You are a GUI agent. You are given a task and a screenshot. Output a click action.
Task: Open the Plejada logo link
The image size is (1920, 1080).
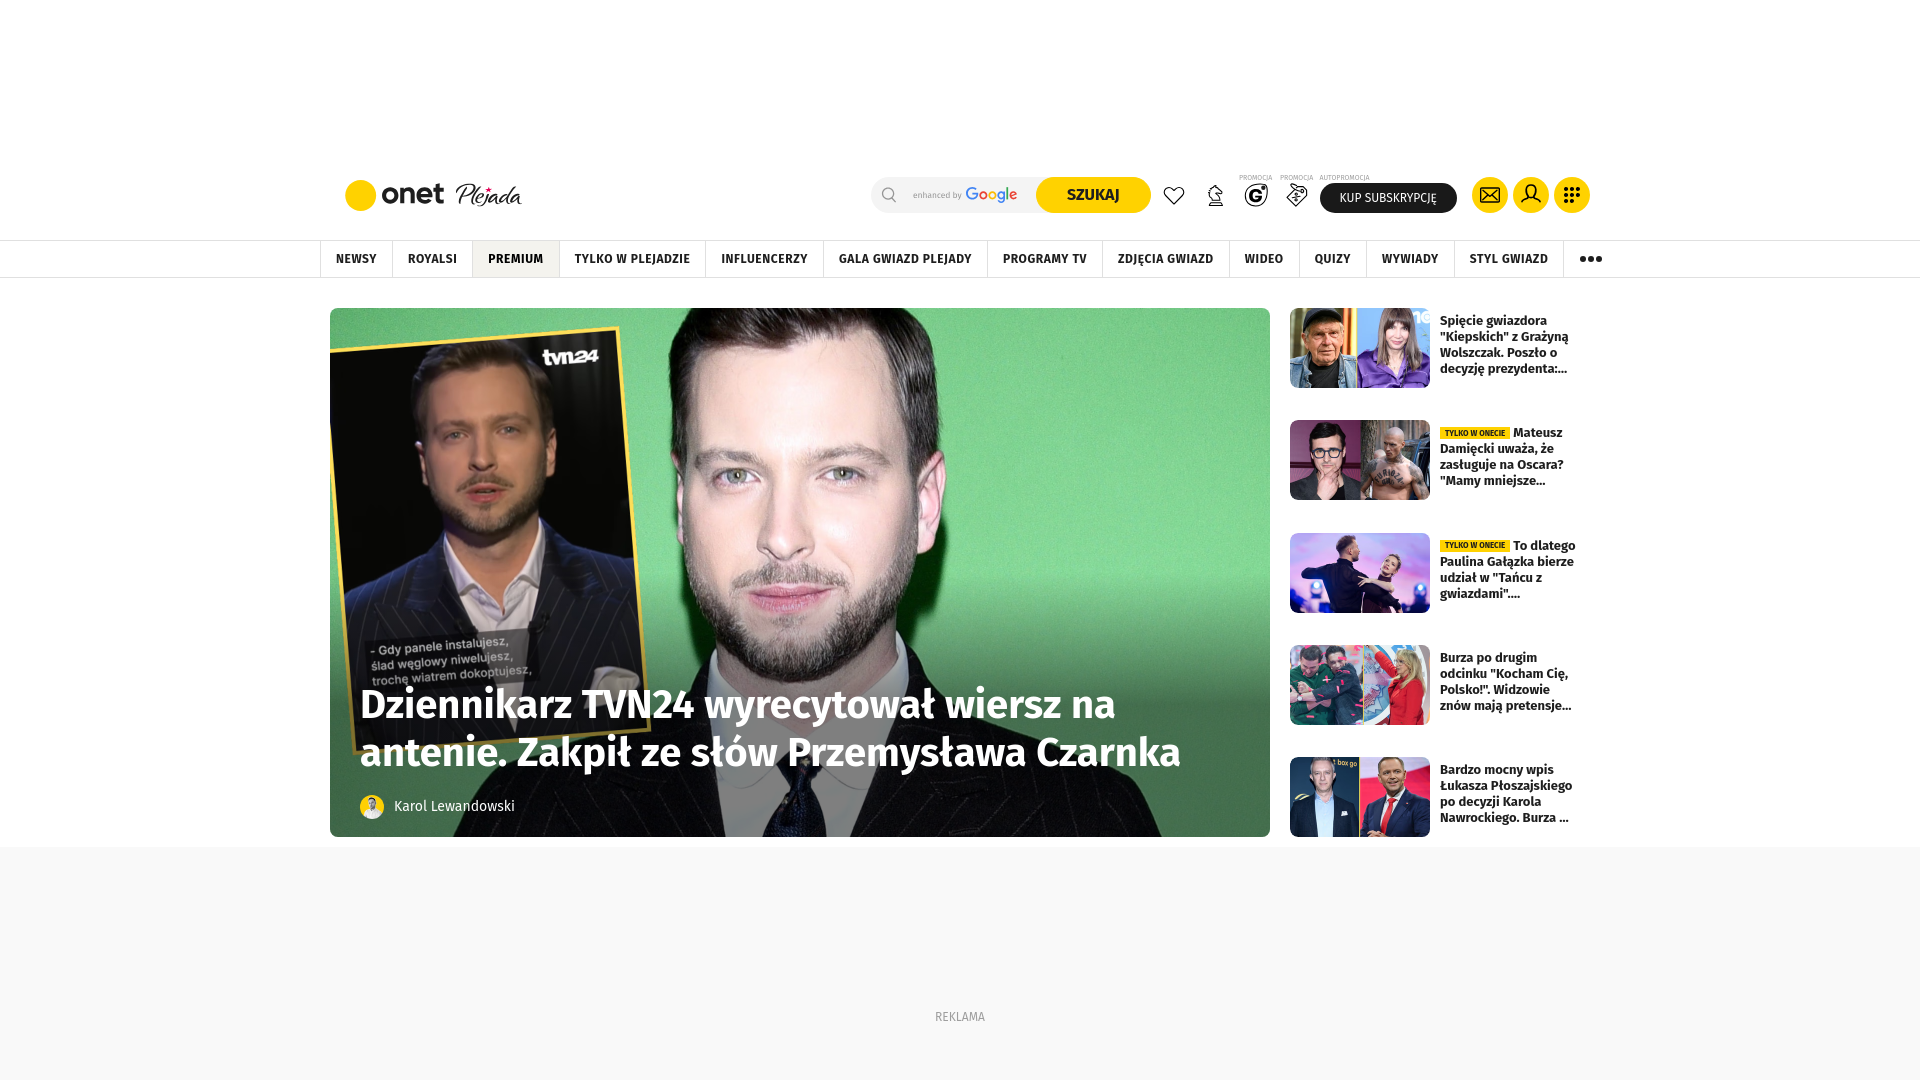click(x=488, y=195)
